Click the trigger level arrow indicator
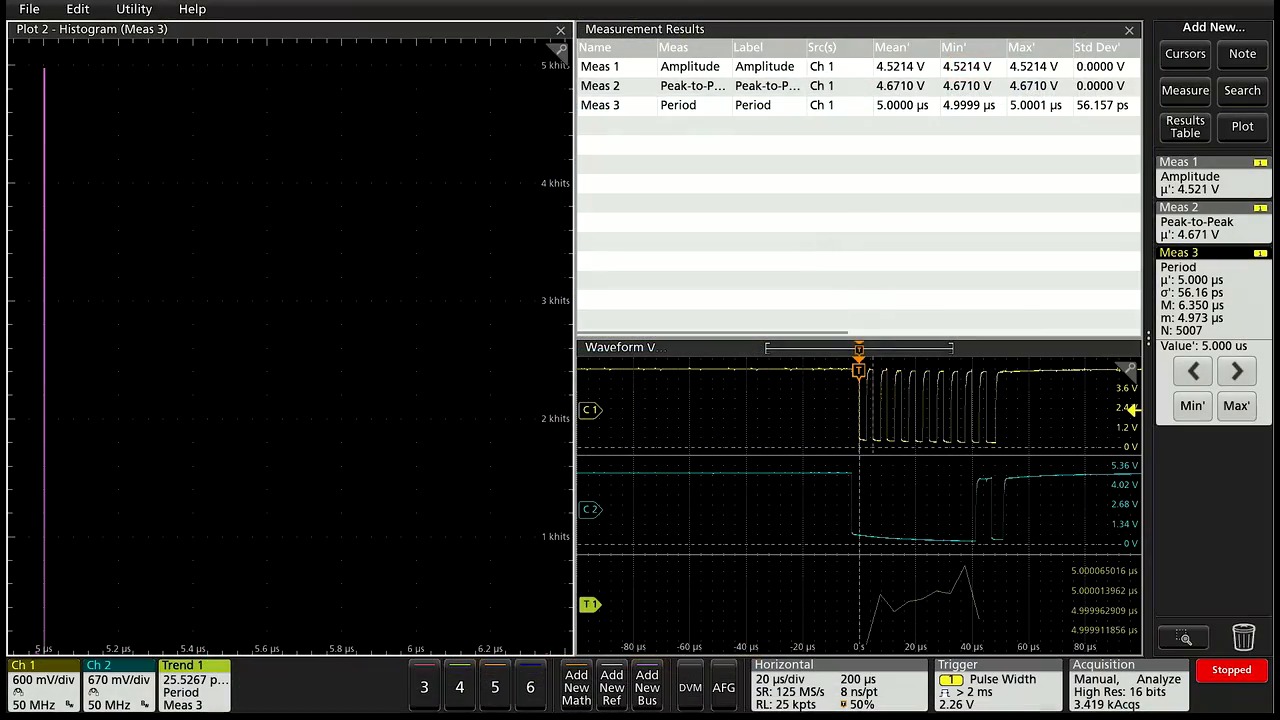Image resolution: width=1280 pixels, height=720 pixels. 1130,410
